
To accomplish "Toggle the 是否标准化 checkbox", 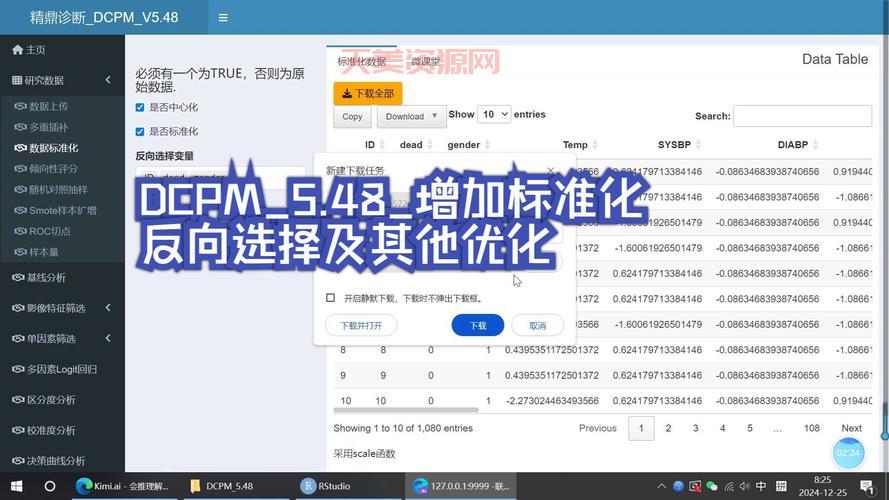I will pyautogui.click(x=140, y=132).
